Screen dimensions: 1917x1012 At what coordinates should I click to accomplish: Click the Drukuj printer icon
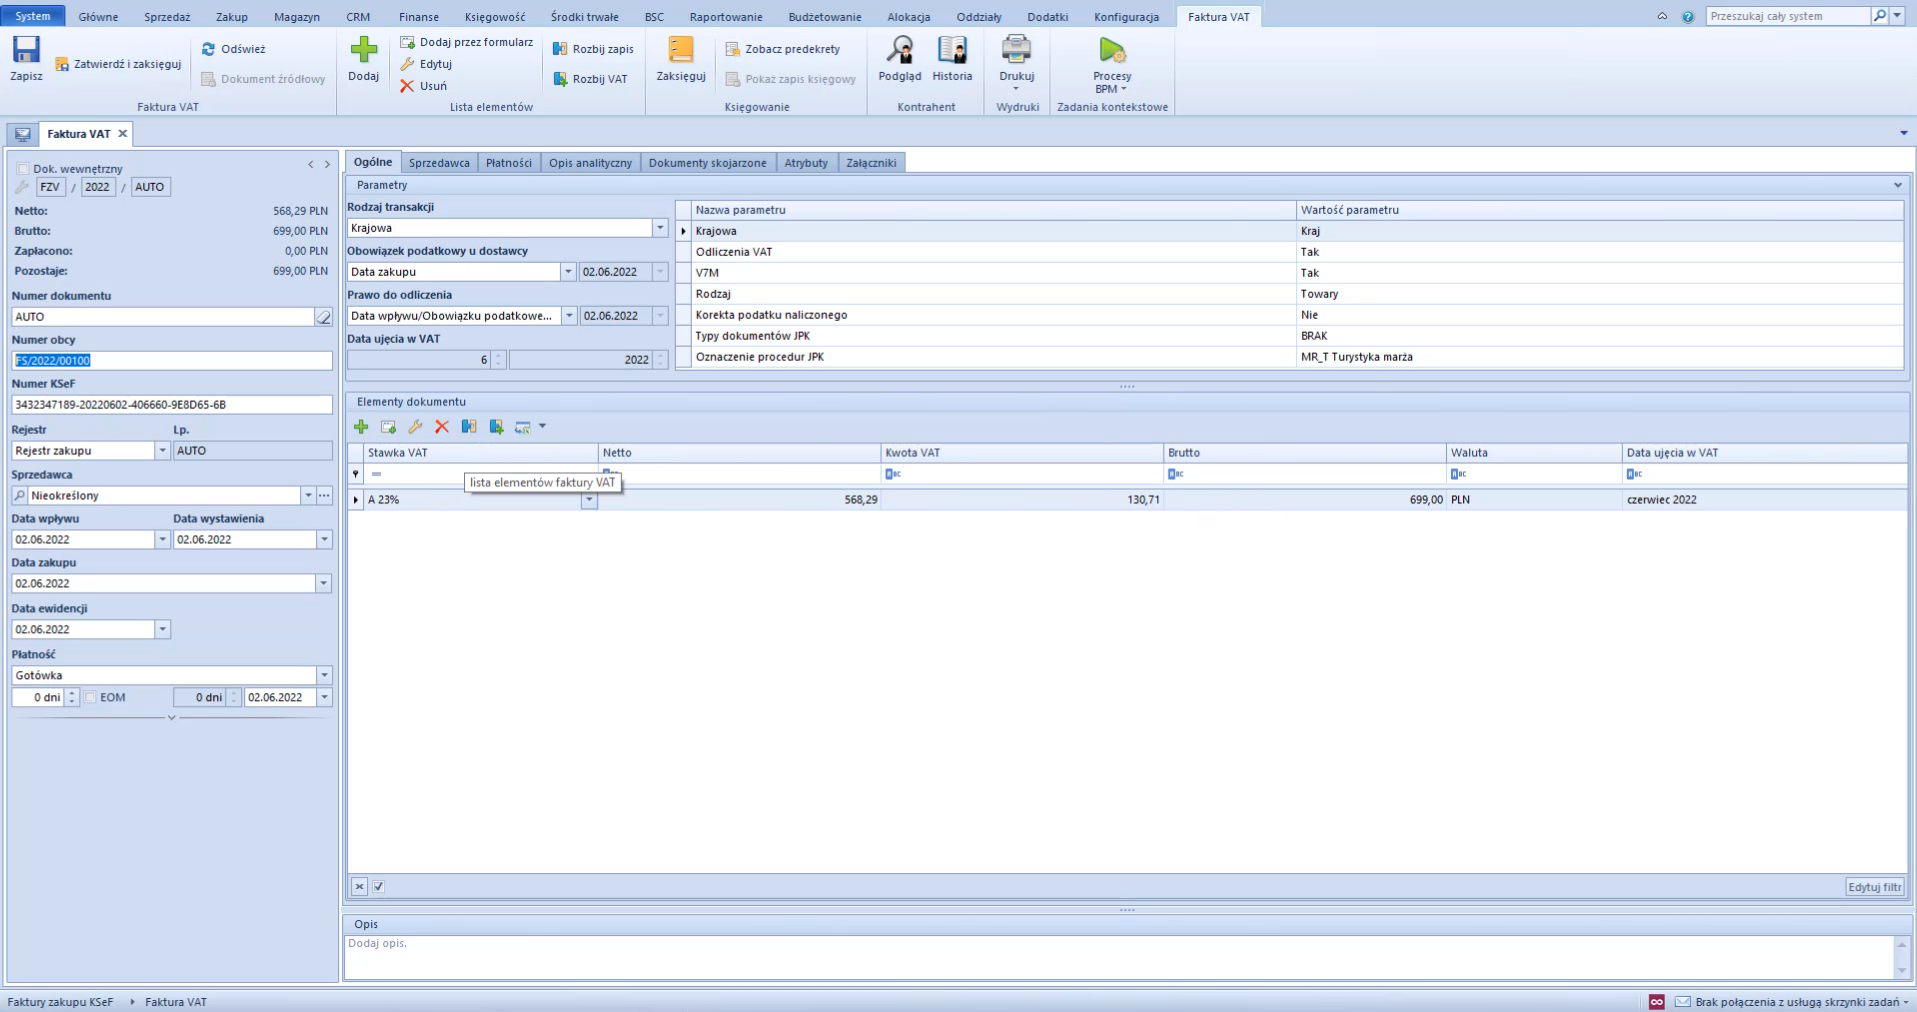1016,49
